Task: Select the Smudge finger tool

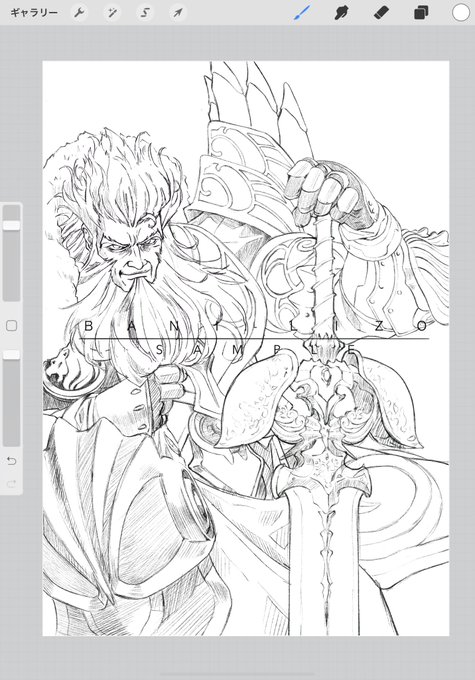Action: [342, 13]
